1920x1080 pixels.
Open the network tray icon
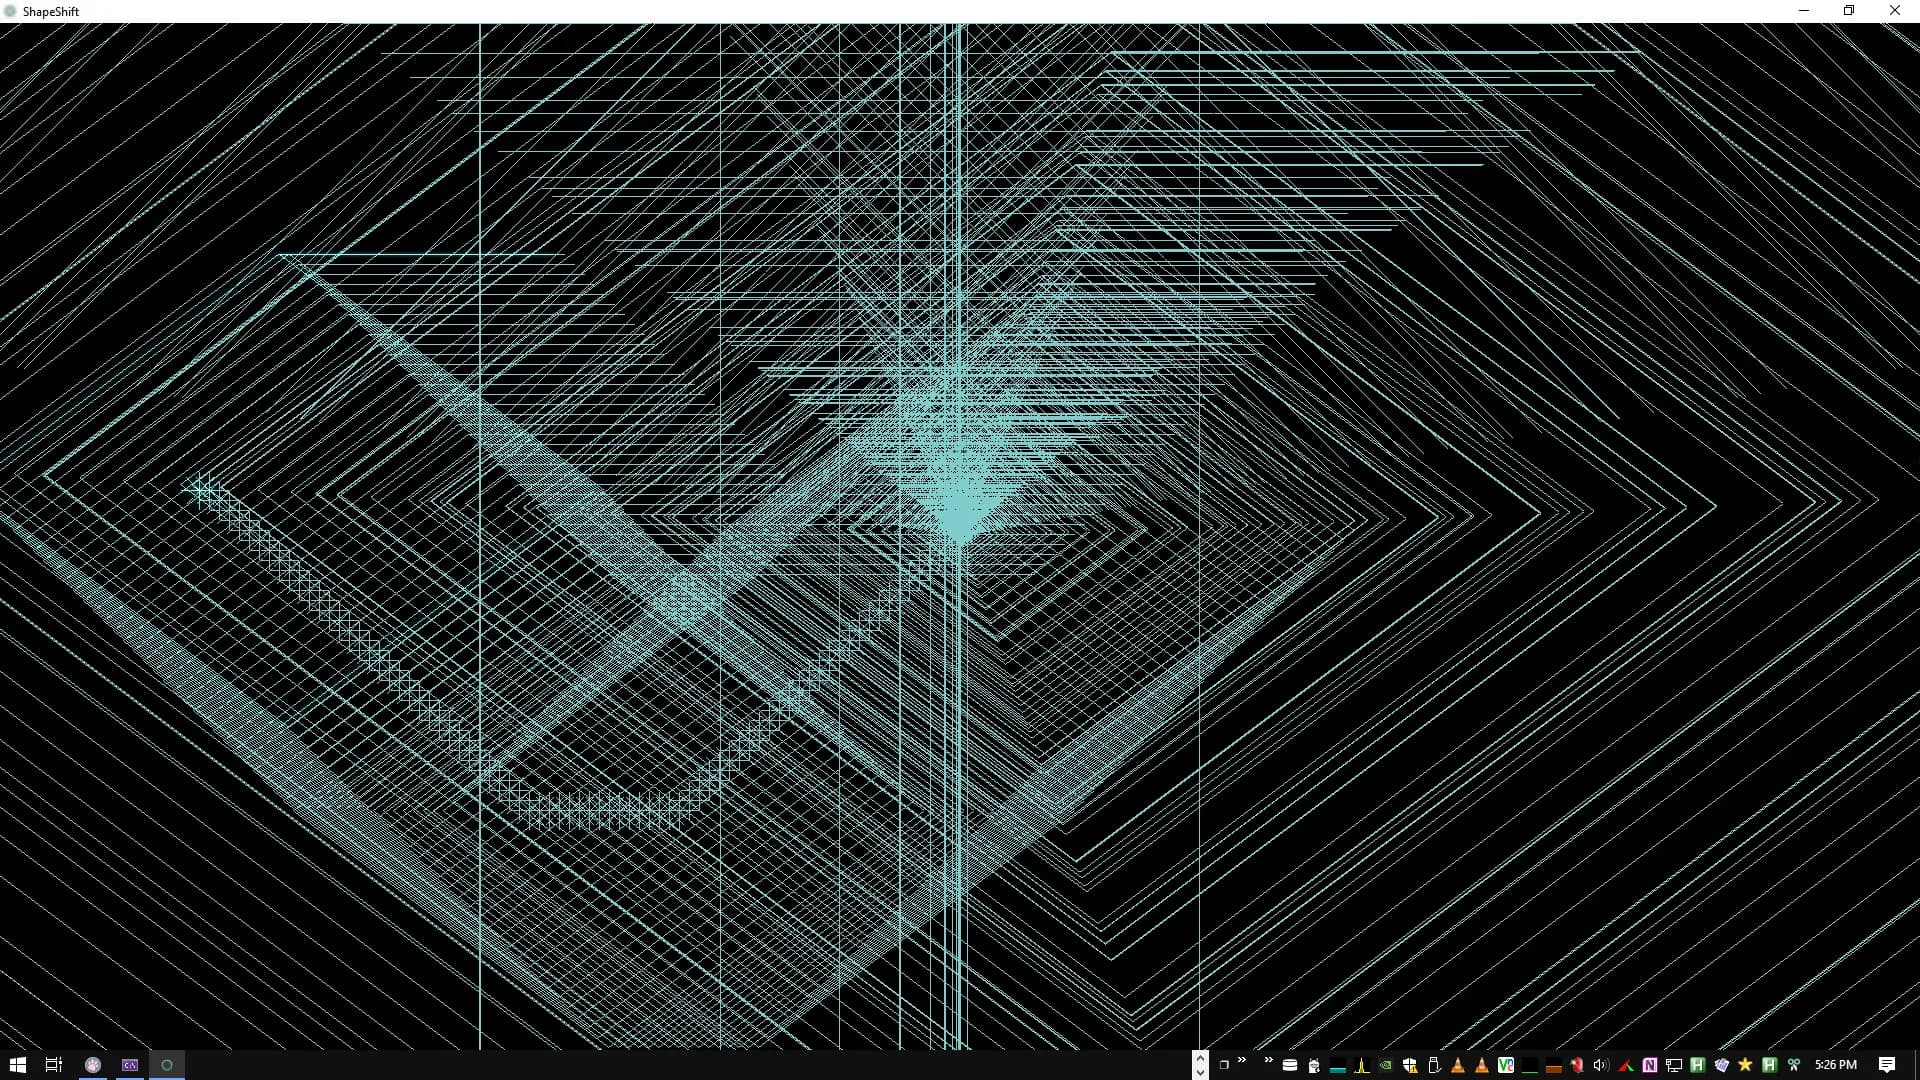coord(1674,1065)
